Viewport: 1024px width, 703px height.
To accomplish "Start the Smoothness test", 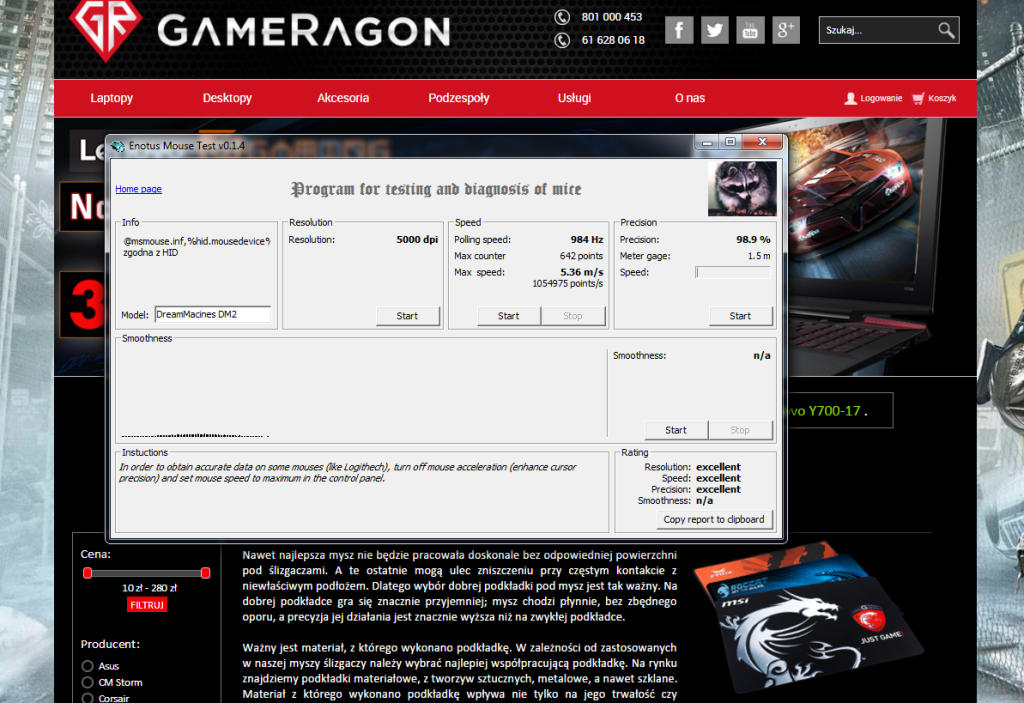I will pos(676,430).
